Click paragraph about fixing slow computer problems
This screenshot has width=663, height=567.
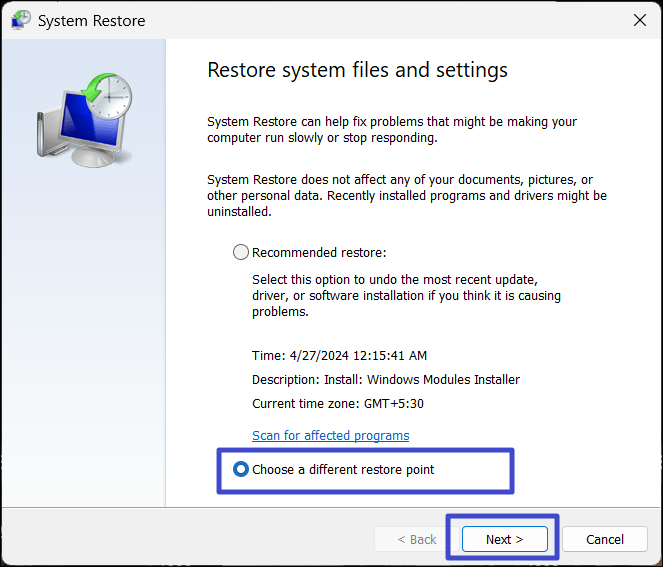coord(392,129)
